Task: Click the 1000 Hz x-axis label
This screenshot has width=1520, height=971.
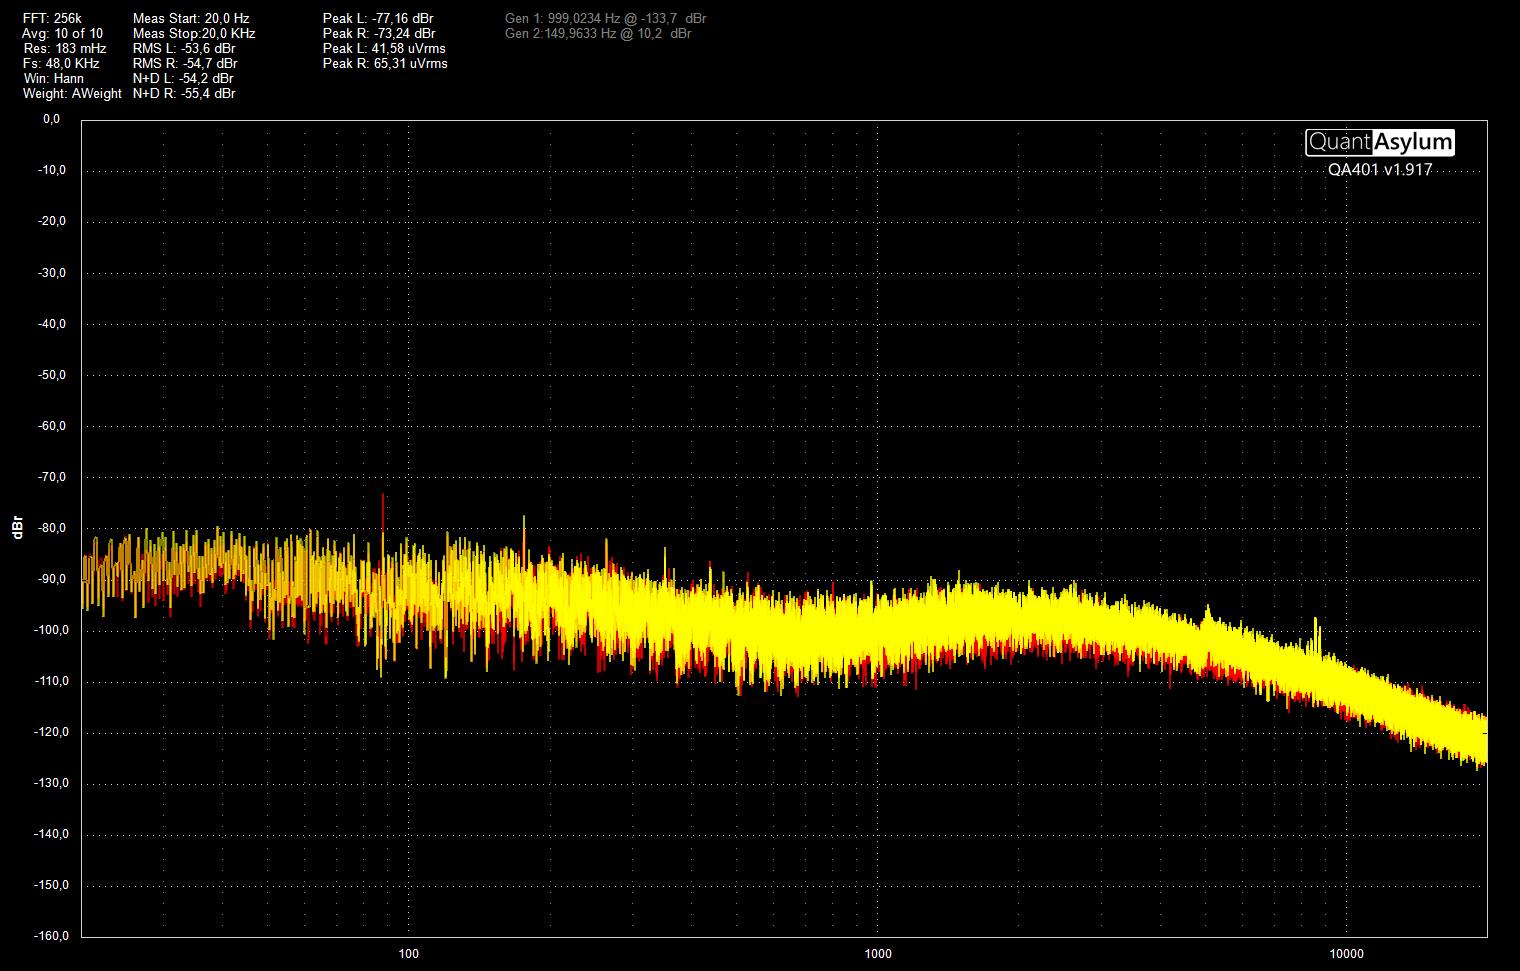Action: coord(878,953)
